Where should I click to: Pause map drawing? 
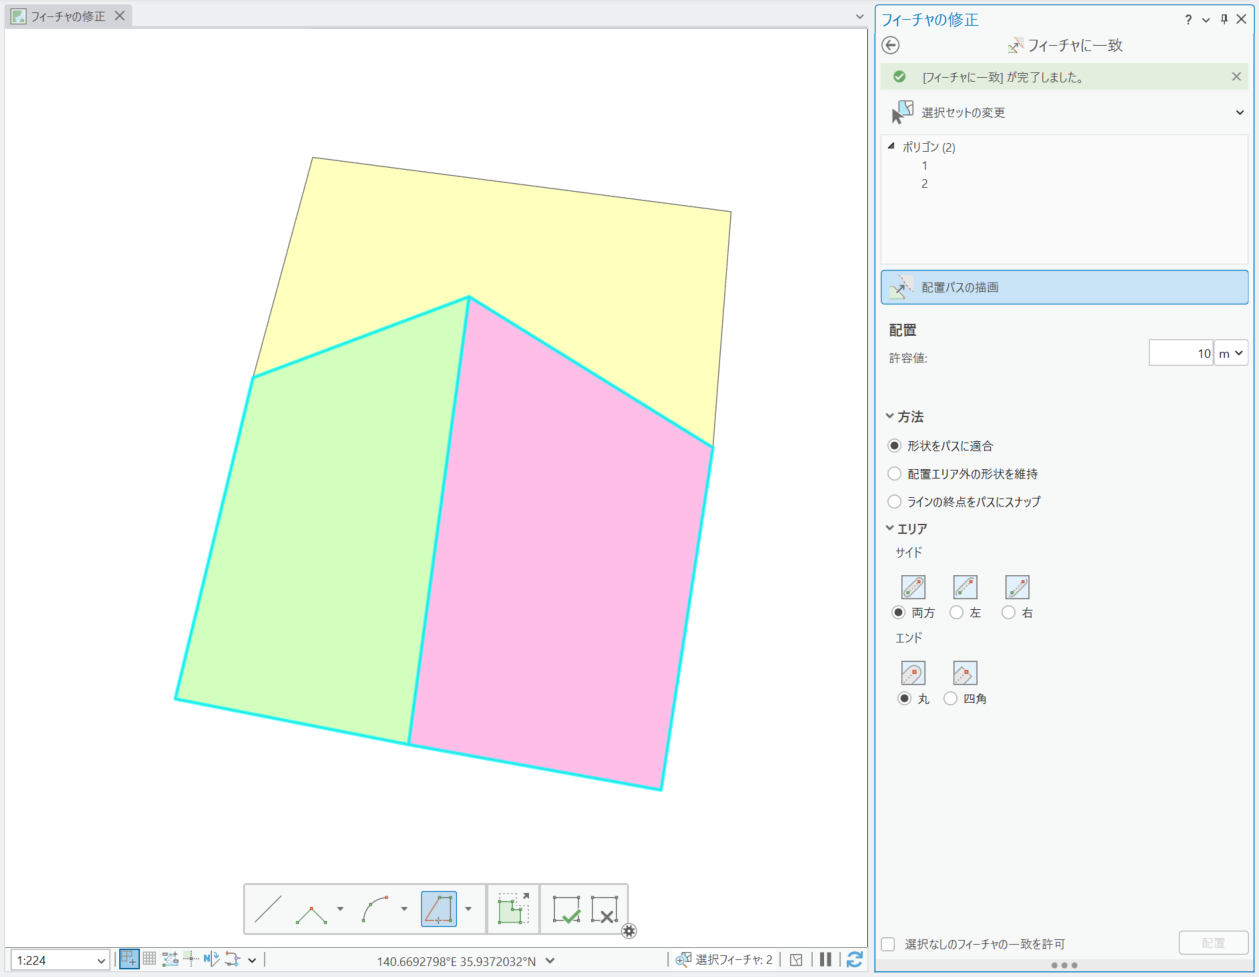click(826, 960)
